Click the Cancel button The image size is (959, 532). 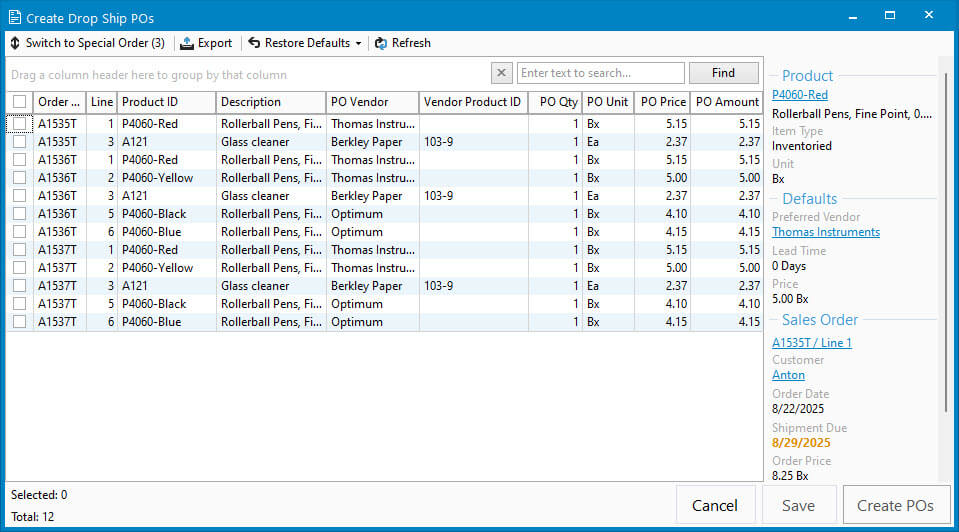coord(715,505)
